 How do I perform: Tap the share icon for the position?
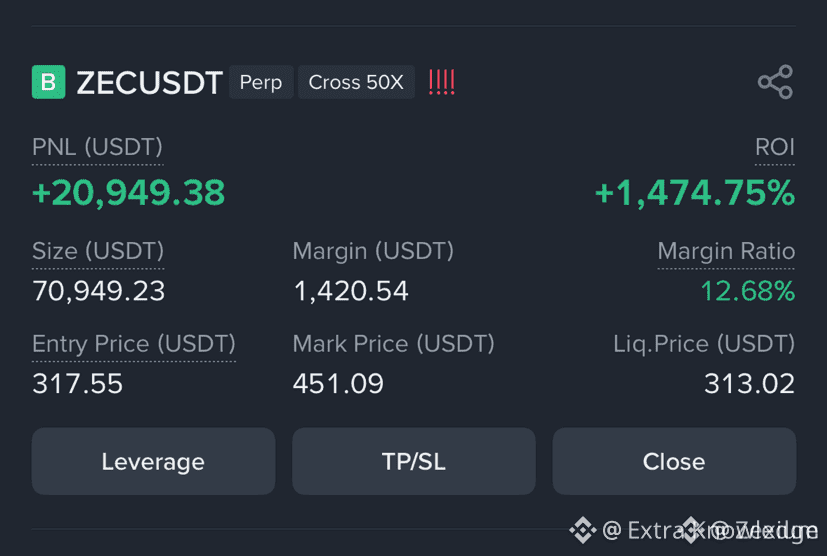point(775,82)
